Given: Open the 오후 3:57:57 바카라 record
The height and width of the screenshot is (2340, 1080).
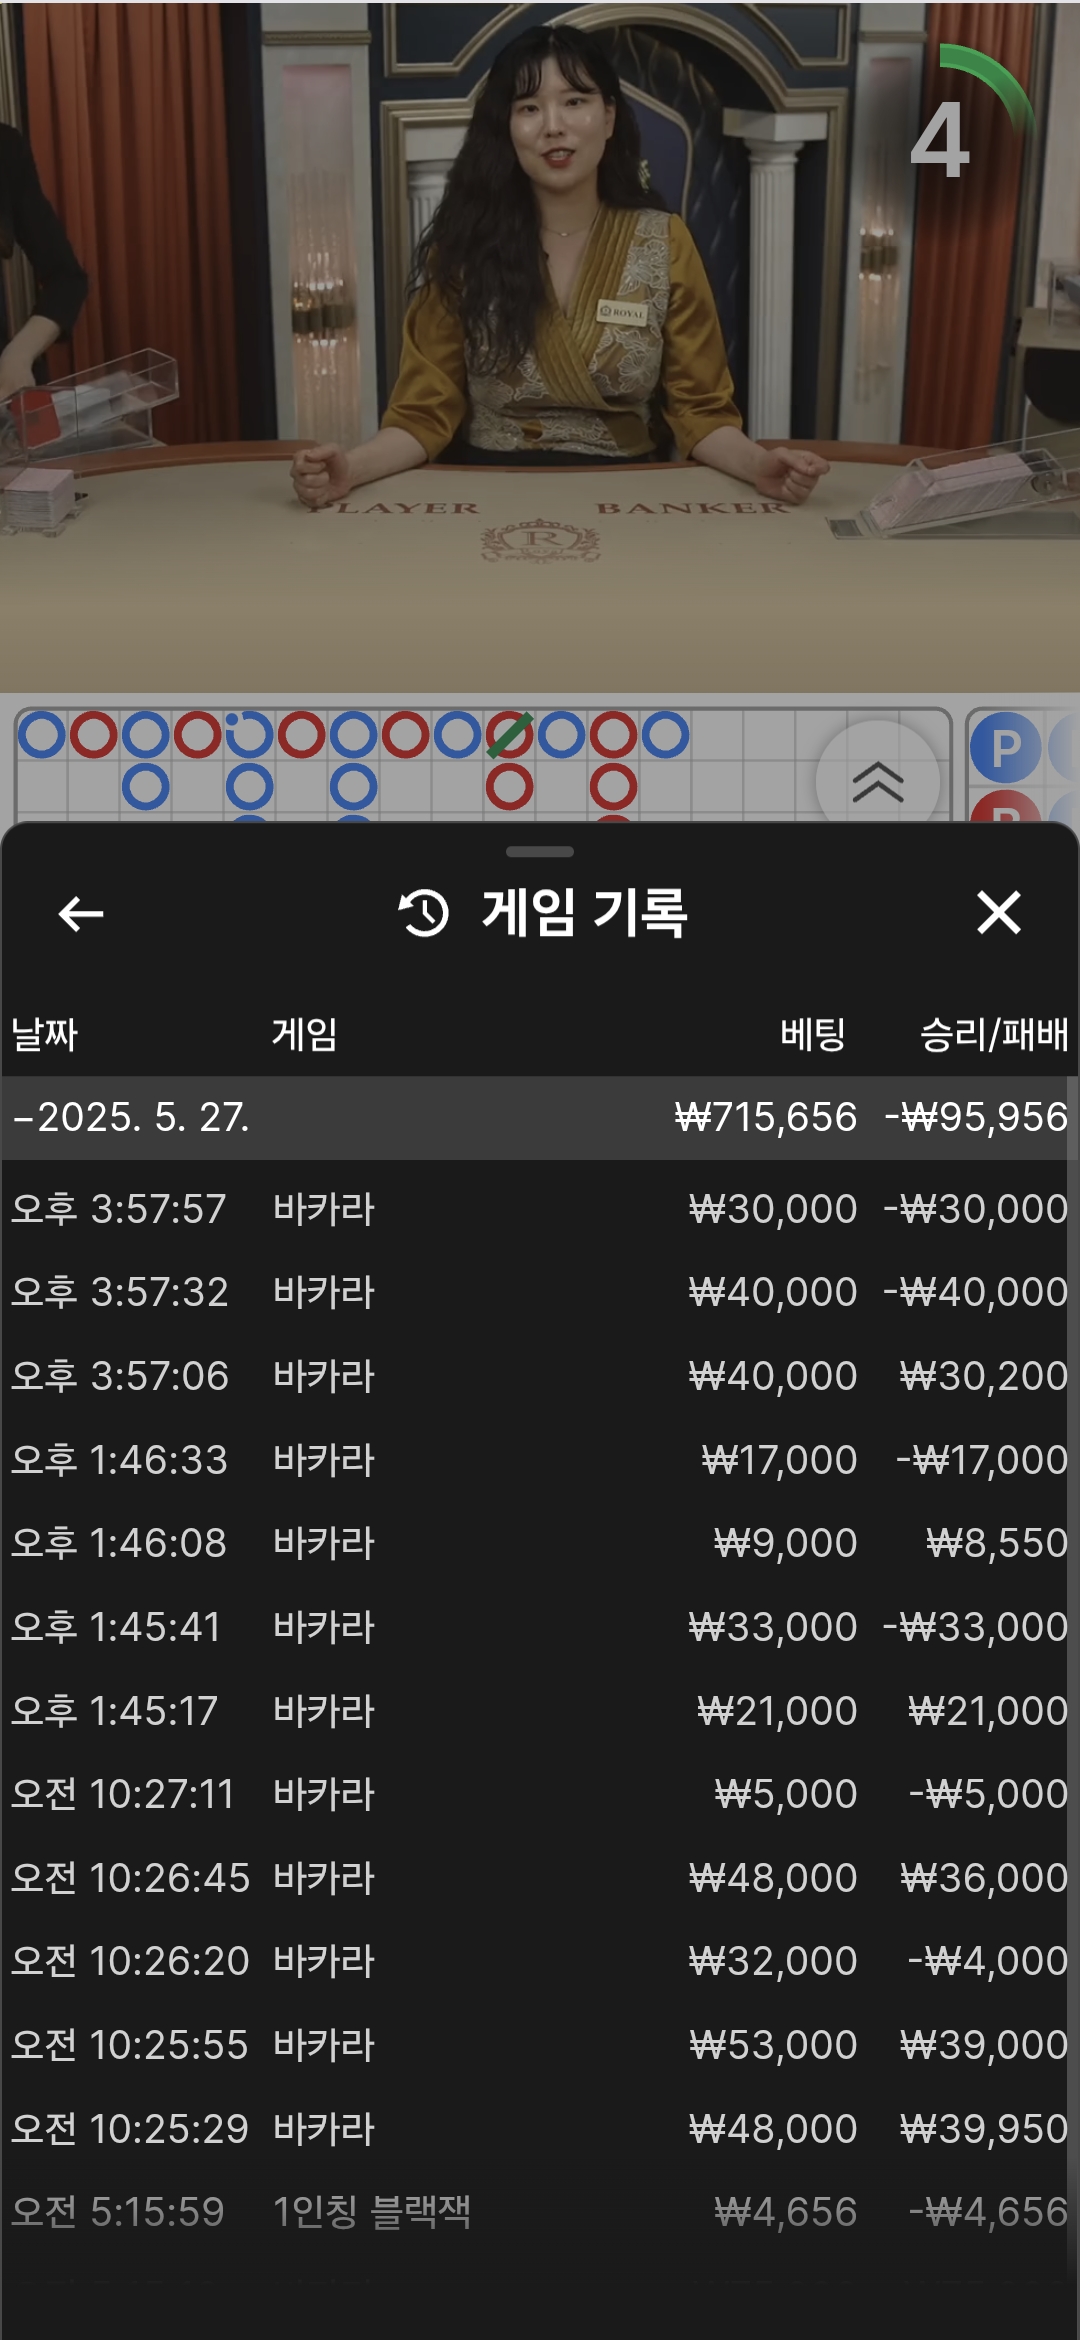Looking at the screenshot, I should click(540, 1209).
